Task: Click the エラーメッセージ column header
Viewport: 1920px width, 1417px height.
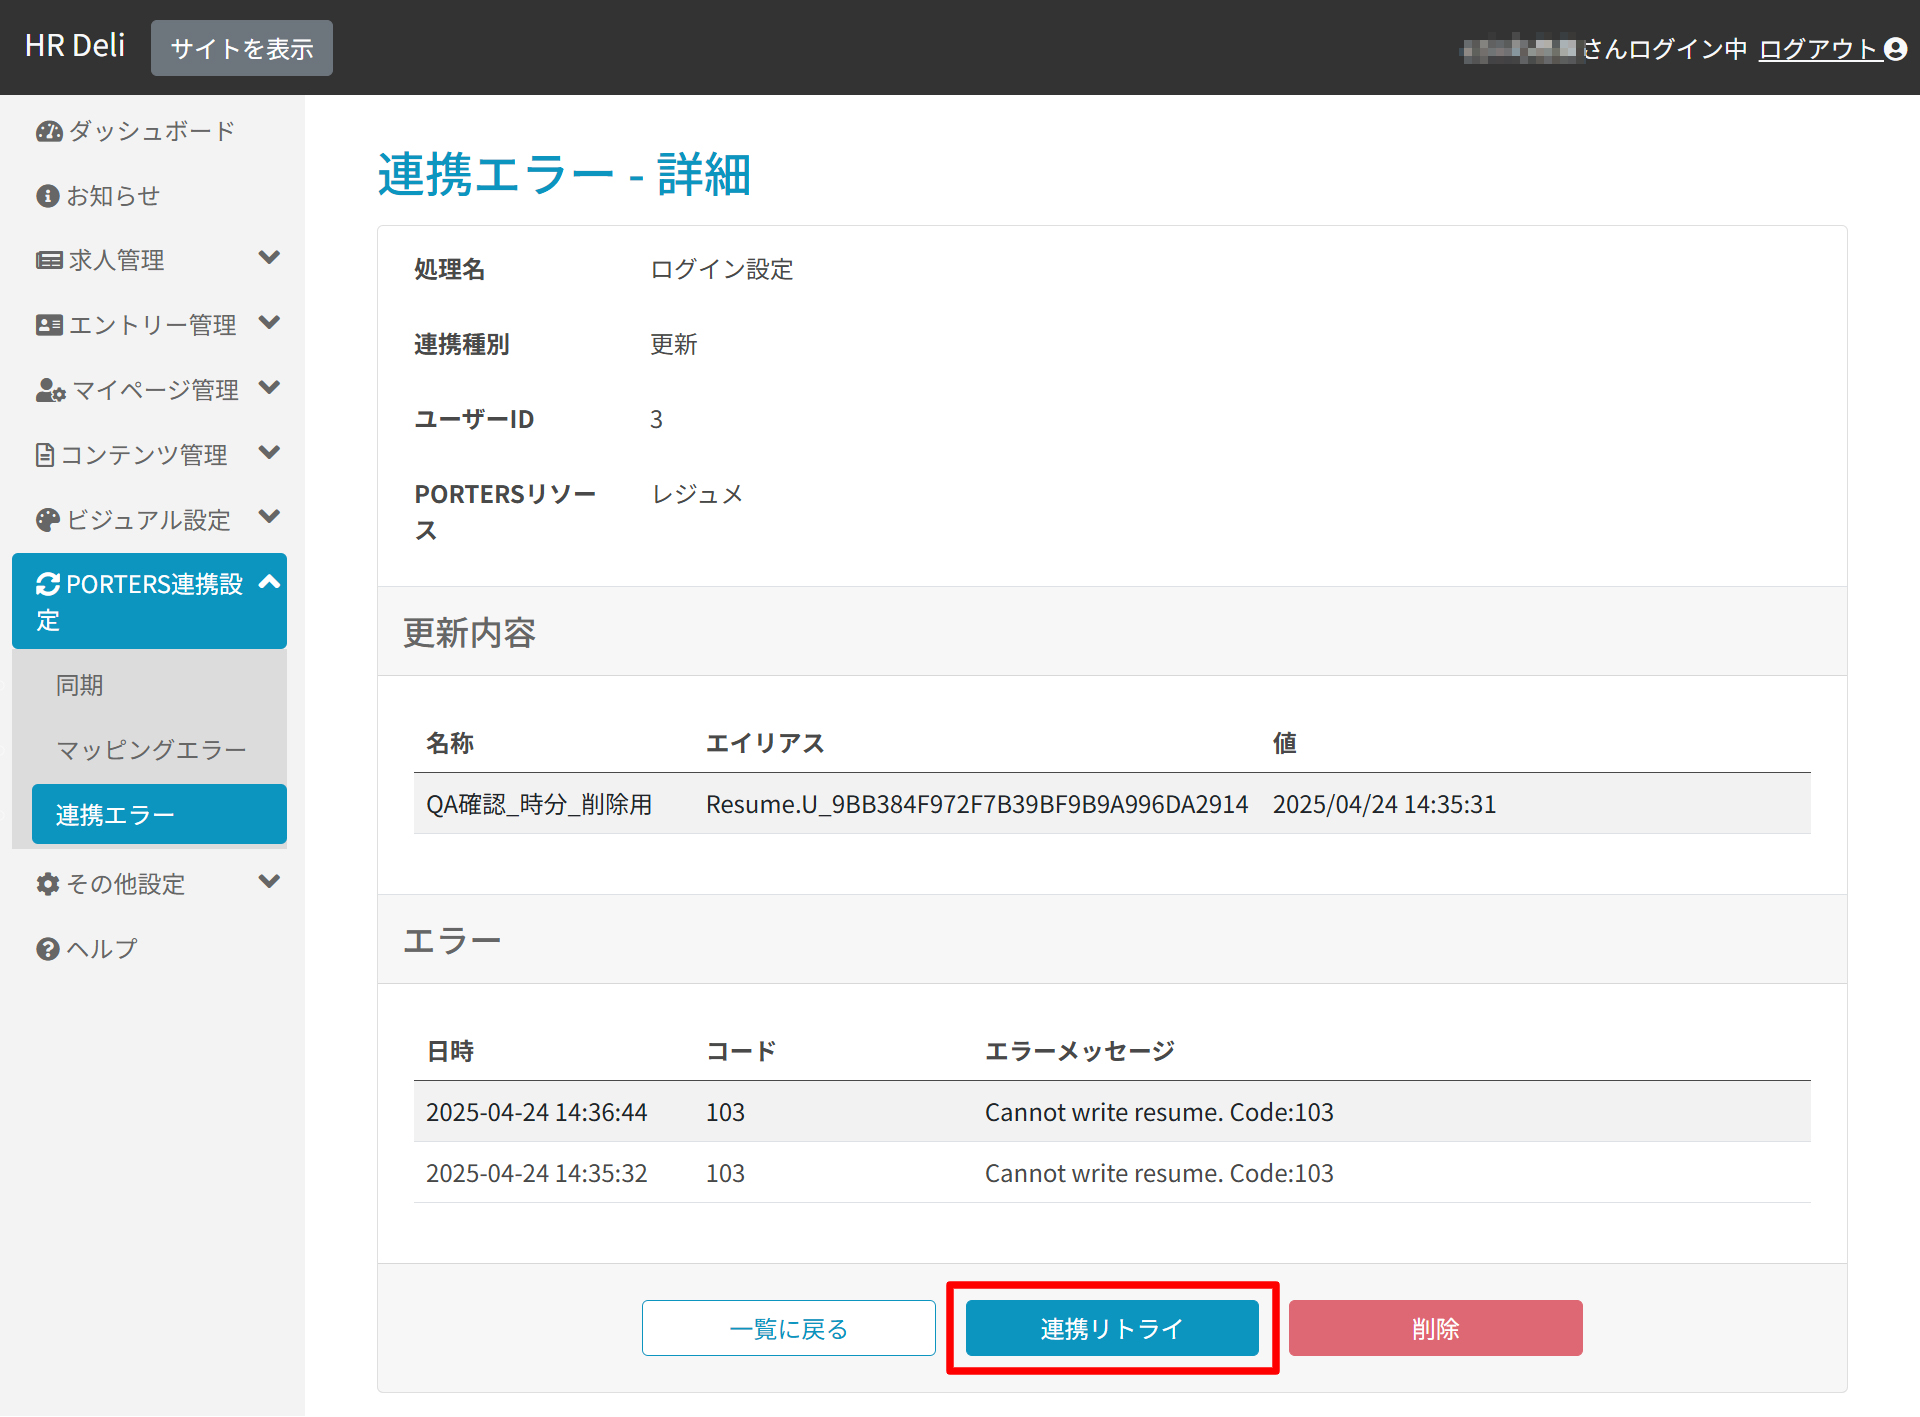Action: [x=1080, y=1051]
